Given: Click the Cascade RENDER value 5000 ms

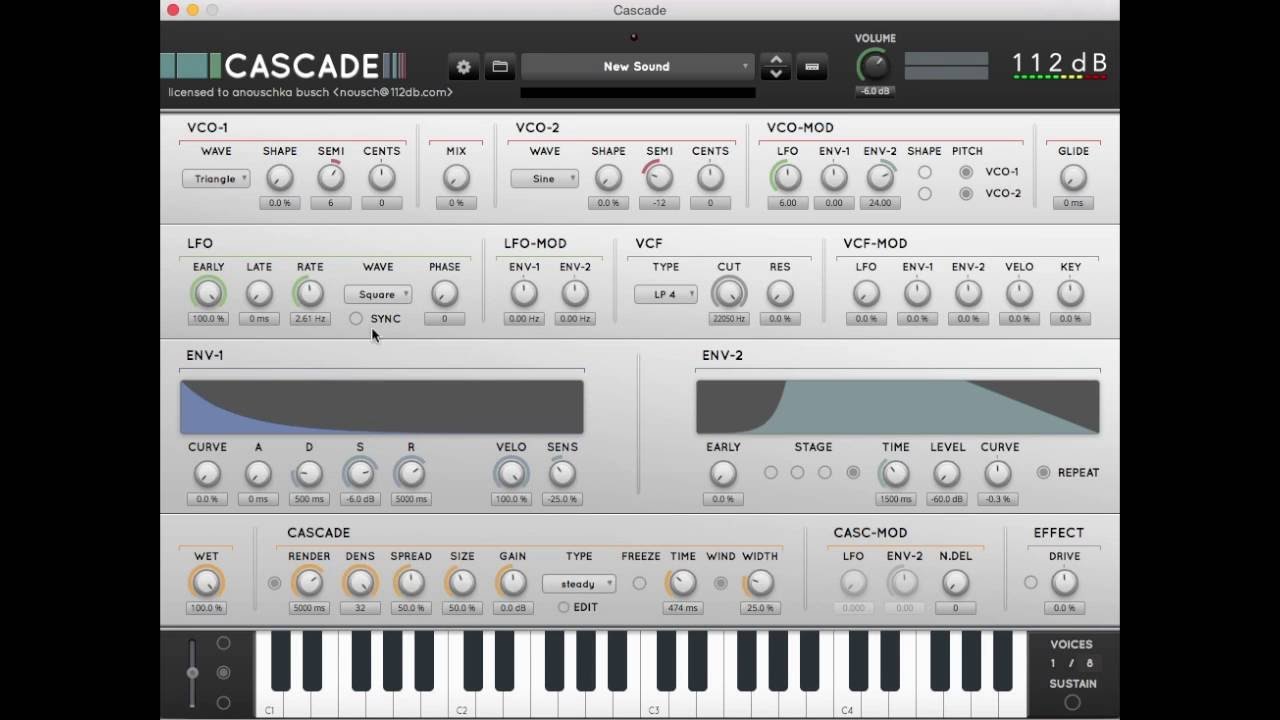Looking at the screenshot, I should coord(309,608).
